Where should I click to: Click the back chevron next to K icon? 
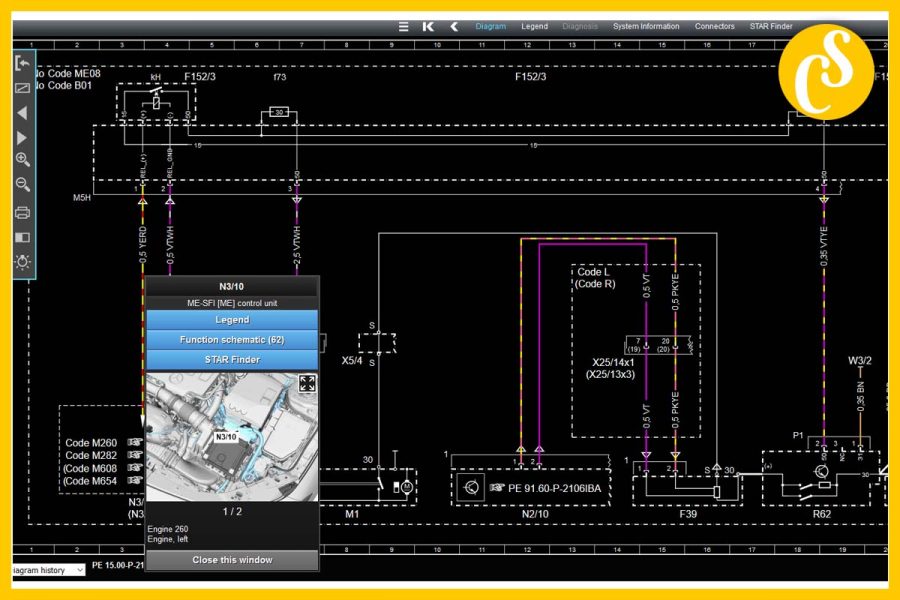[452, 27]
